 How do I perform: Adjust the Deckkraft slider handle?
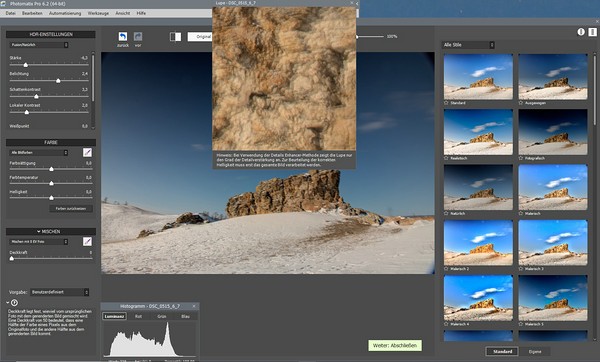pyautogui.click(x=11, y=258)
